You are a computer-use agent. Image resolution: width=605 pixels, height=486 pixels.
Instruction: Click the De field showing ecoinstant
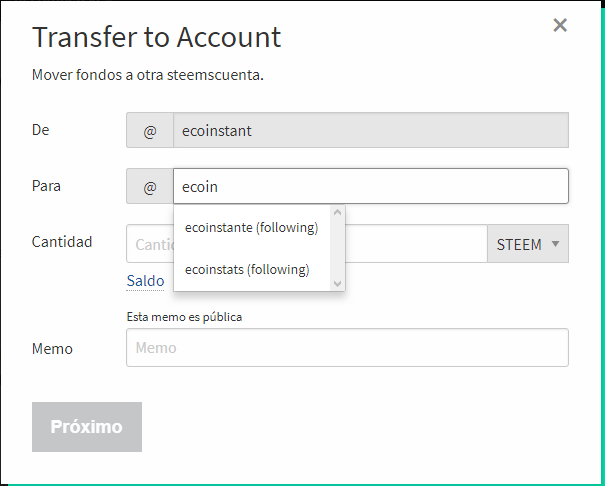(x=370, y=131)
